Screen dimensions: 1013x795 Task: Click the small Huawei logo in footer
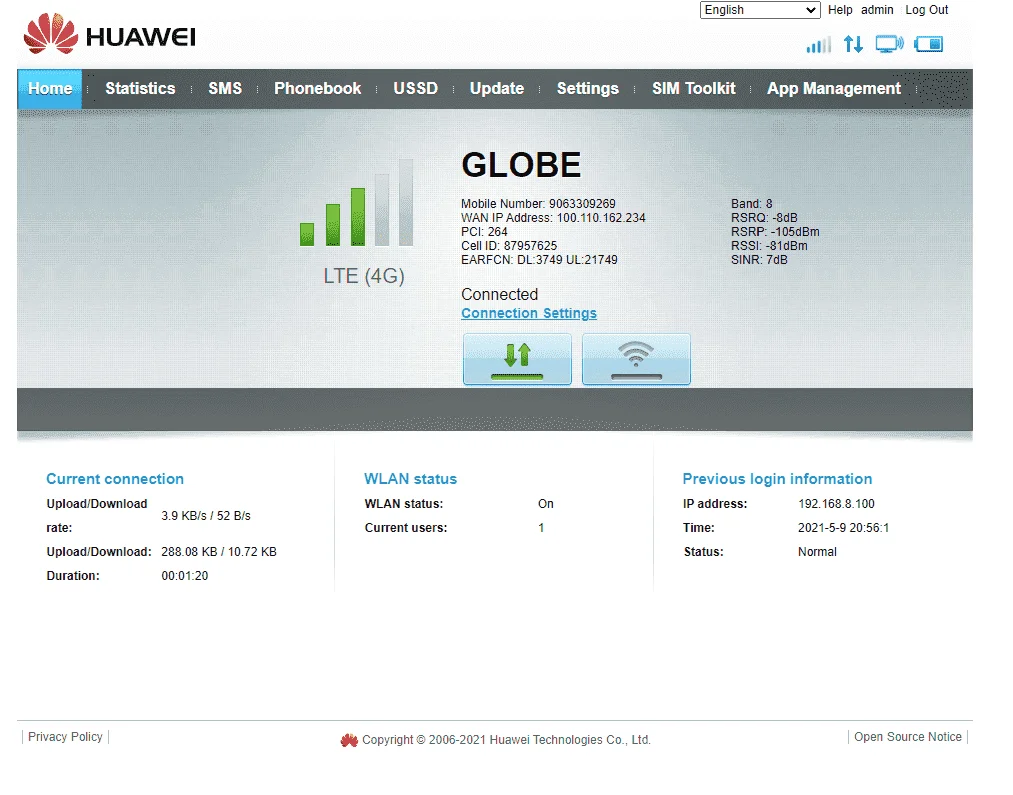pyautogui.click(x=349, y=740)
